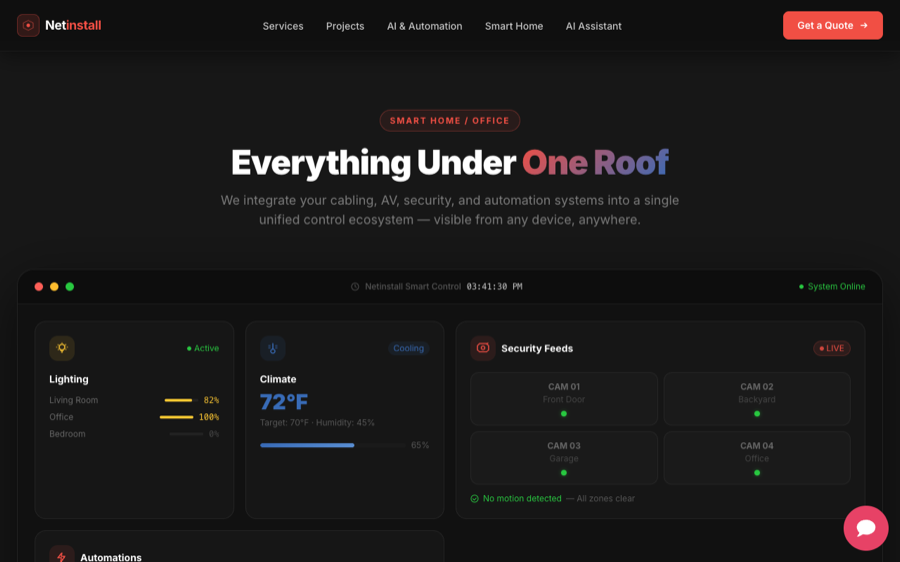
Task: Click the green check icon by No motion detected
Action: pos(475,498)
